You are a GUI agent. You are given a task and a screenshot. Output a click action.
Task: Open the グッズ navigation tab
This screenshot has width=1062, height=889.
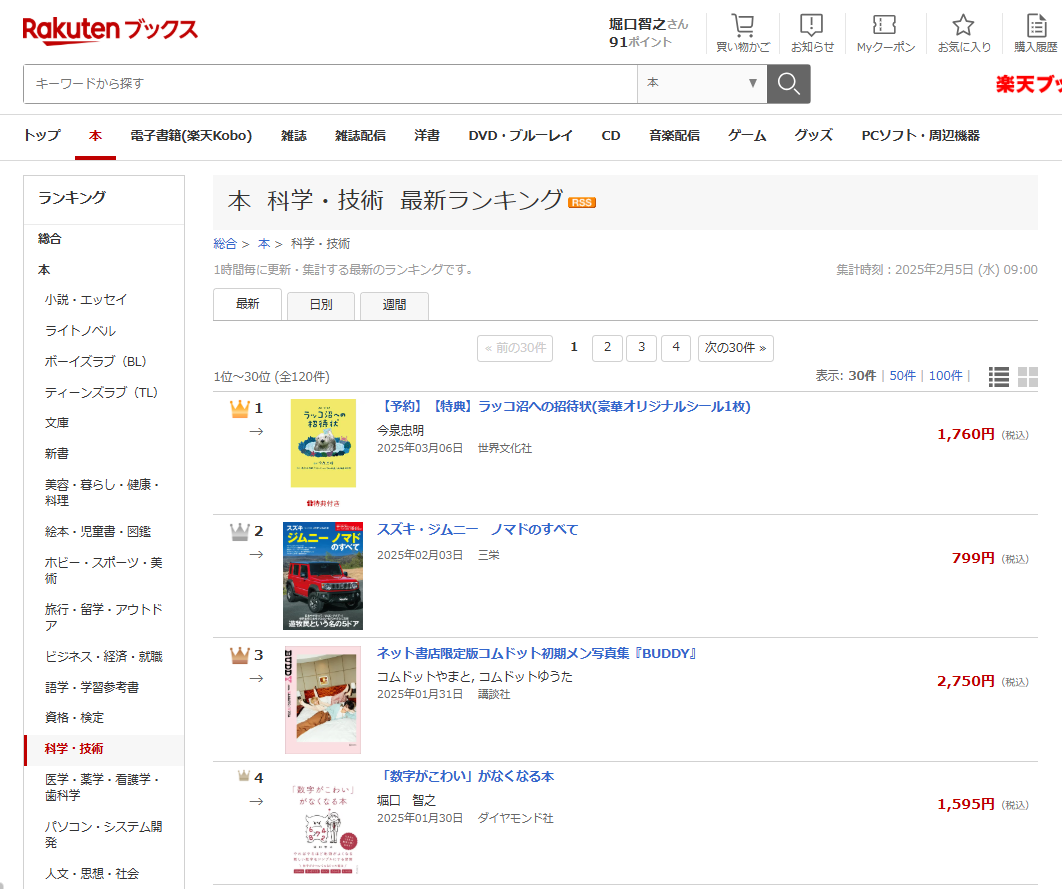click(813, 135)
